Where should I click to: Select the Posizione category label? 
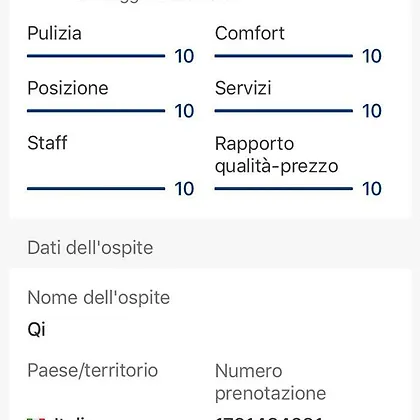pos(68,88)
